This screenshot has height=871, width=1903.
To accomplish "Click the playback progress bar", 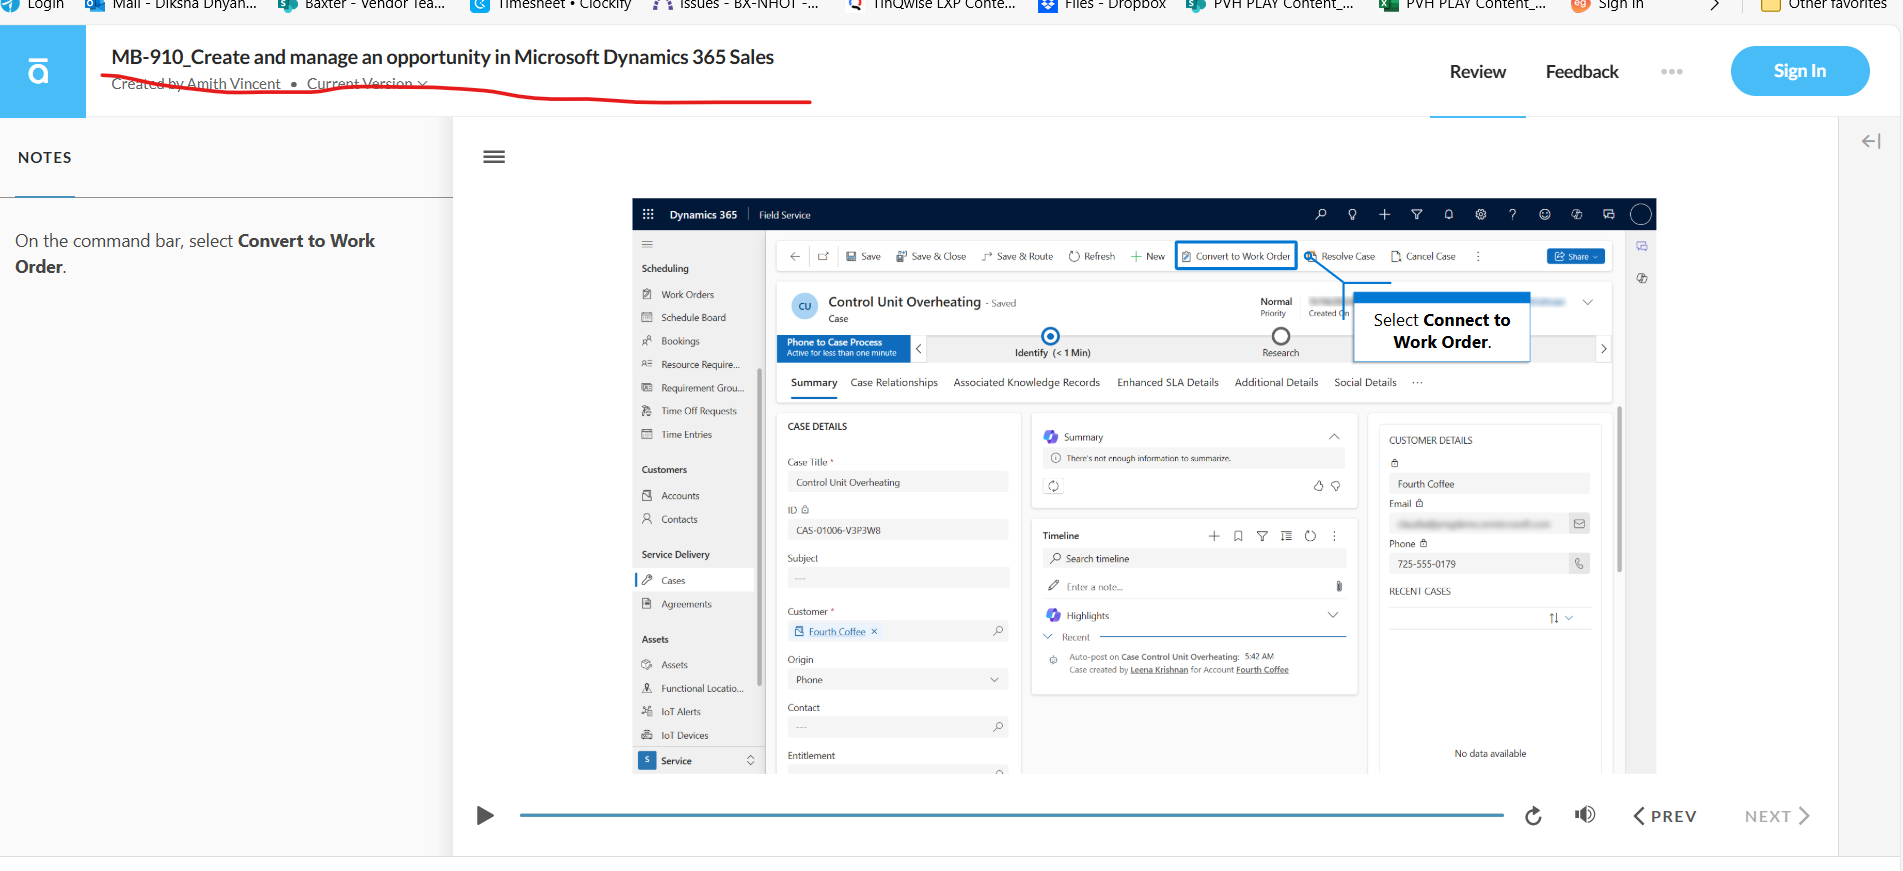I will tap(1011, 815).
